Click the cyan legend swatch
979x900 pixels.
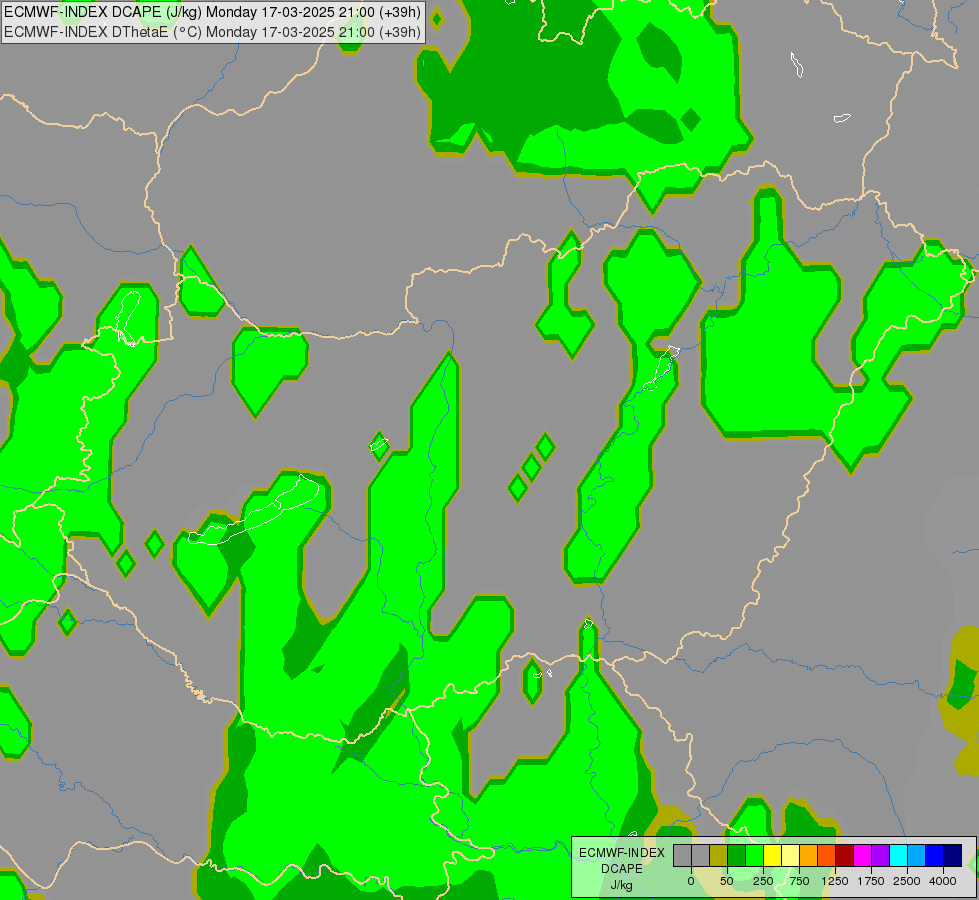pos(898,855)
